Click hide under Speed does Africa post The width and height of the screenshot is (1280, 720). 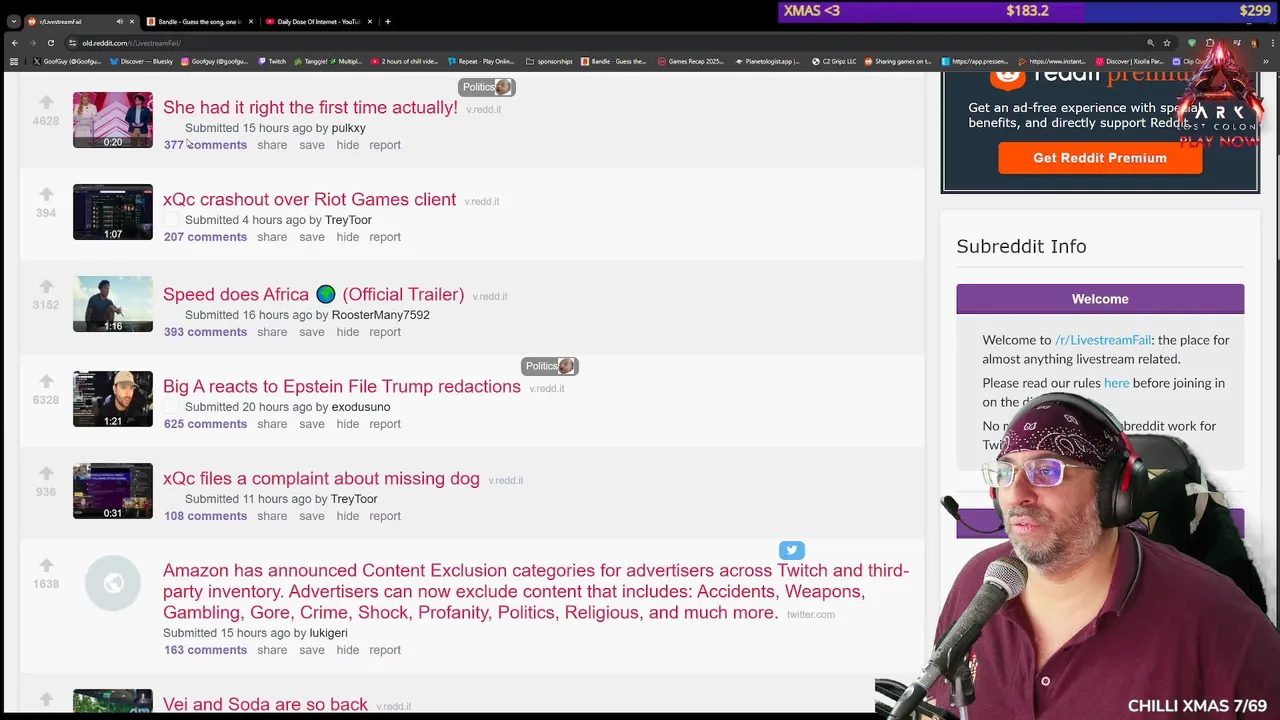pyautogui.click(x=348, y=332)
